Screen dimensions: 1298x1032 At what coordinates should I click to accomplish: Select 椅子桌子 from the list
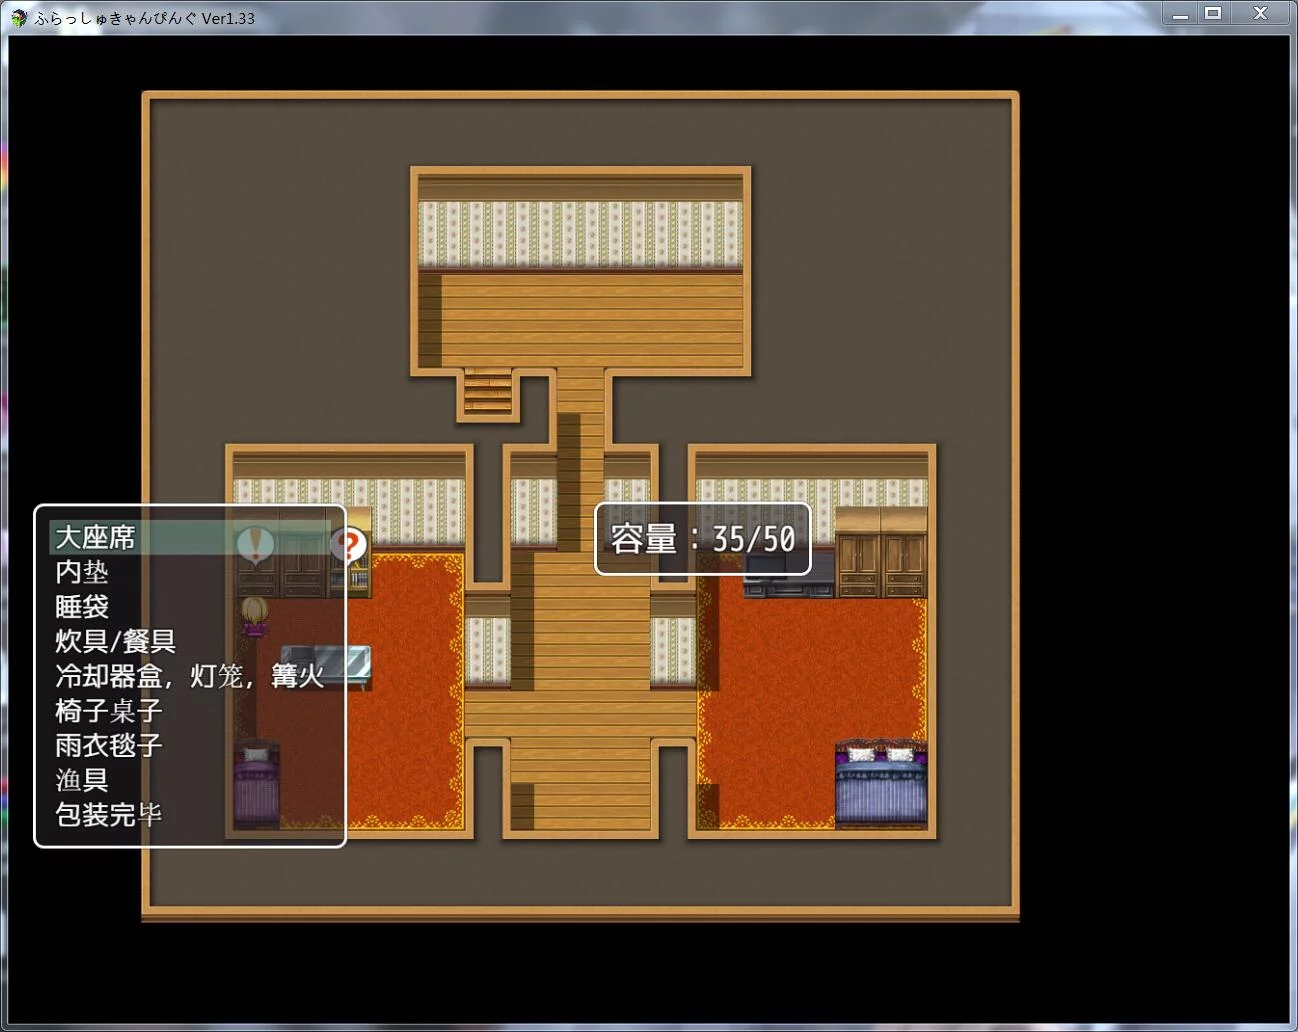click(109, 711)
